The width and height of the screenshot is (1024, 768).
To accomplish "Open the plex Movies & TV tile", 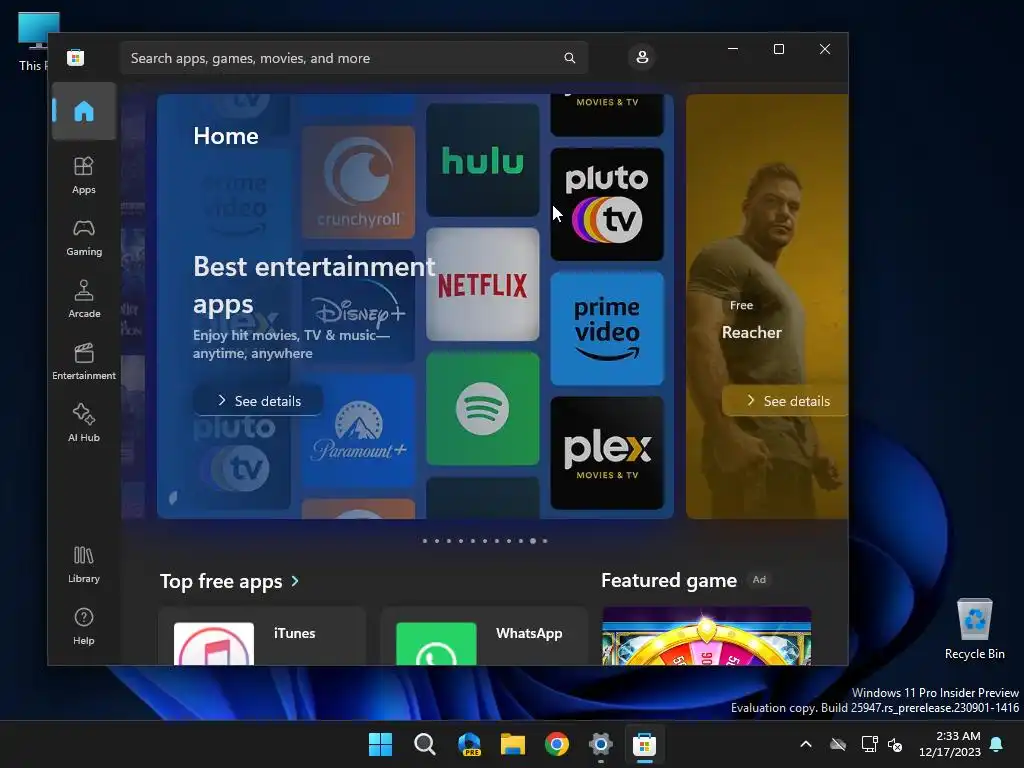I will (607, 453).
